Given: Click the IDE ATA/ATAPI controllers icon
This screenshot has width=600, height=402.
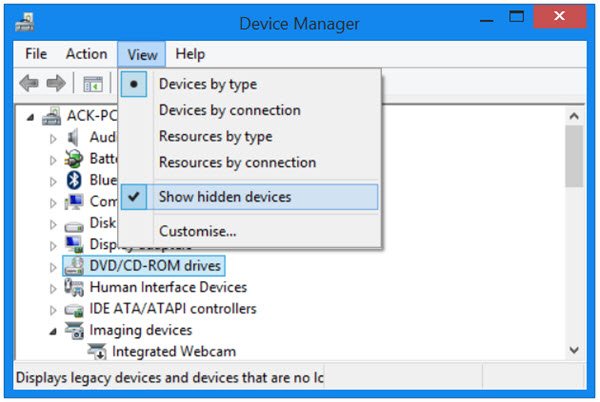Looking at the screenshot, I should coord(74,309).
